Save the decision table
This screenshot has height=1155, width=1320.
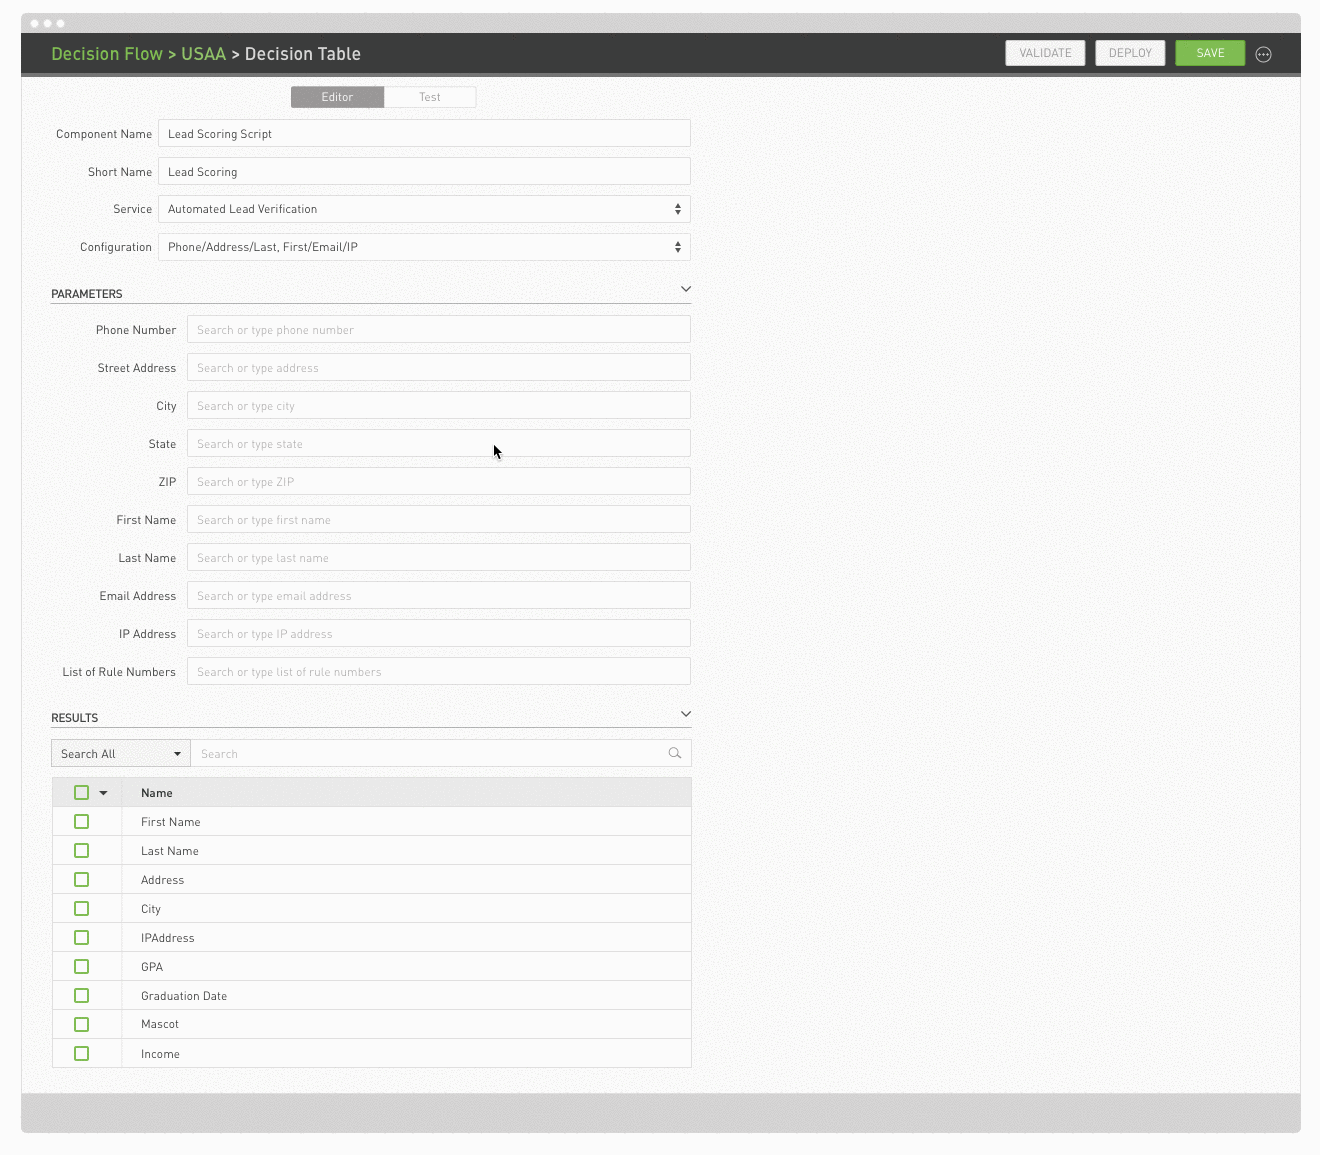point(1210,53)
